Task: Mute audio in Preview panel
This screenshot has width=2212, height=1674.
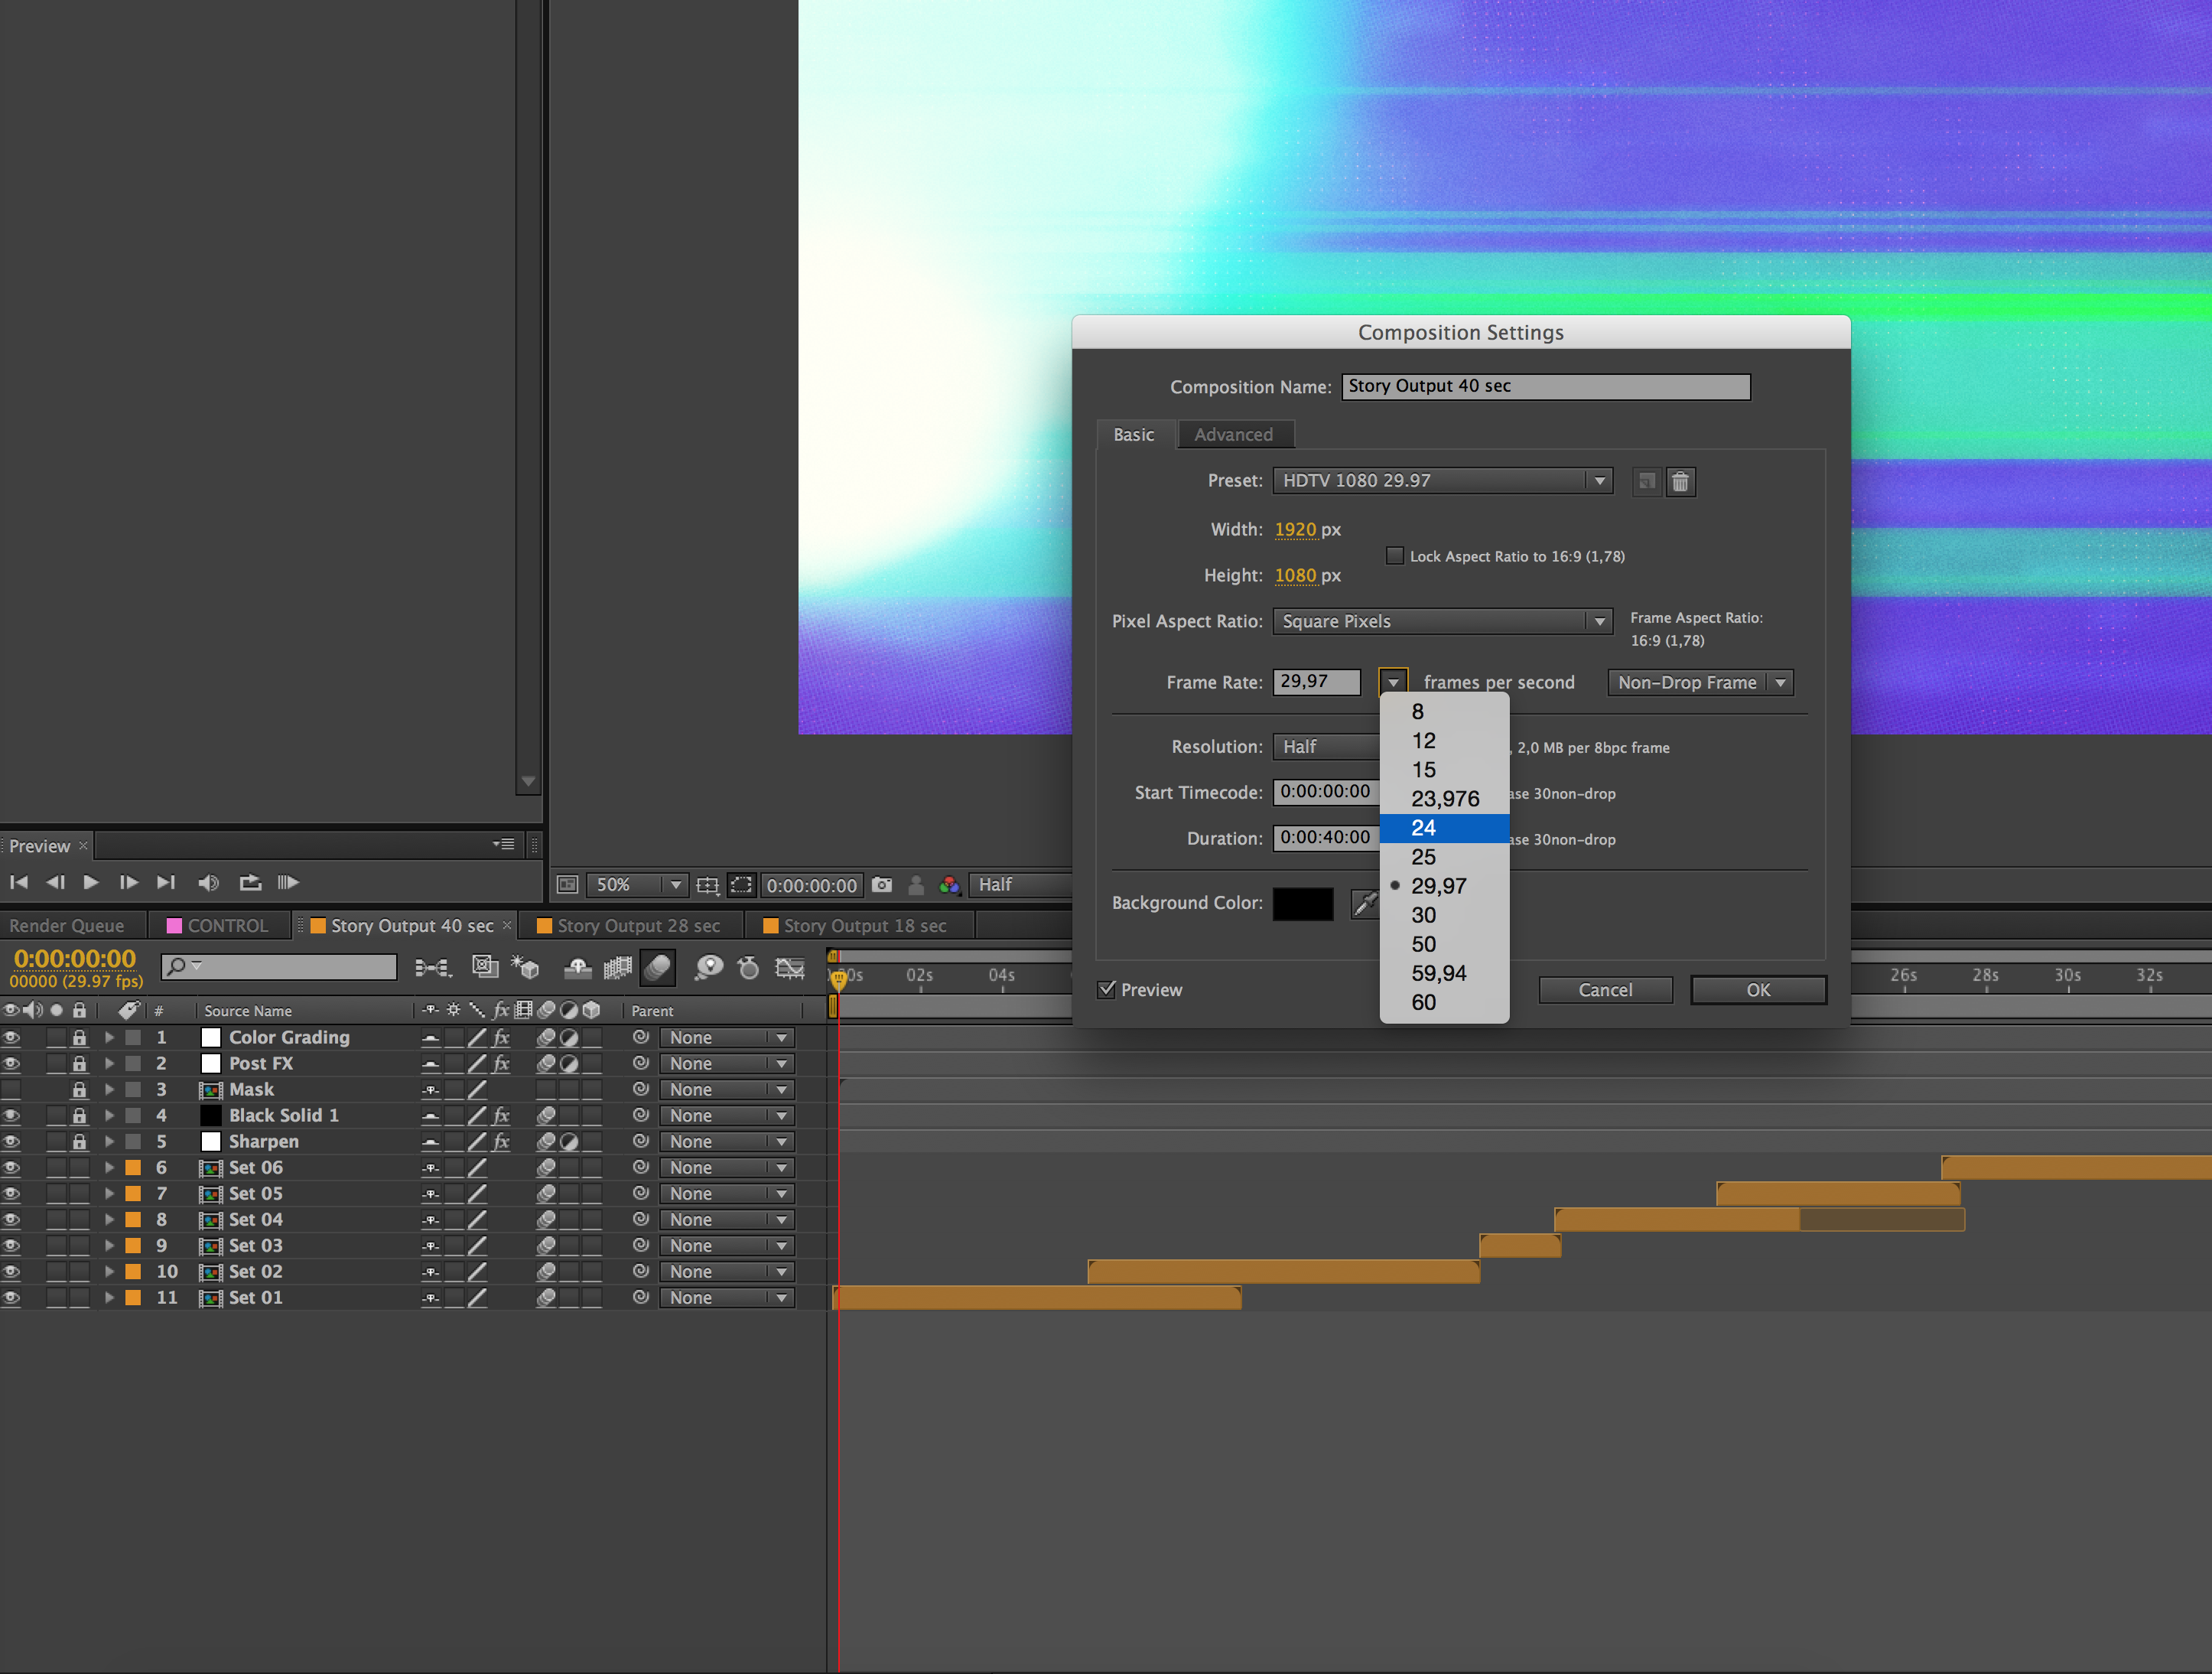Action: [208, 882]
